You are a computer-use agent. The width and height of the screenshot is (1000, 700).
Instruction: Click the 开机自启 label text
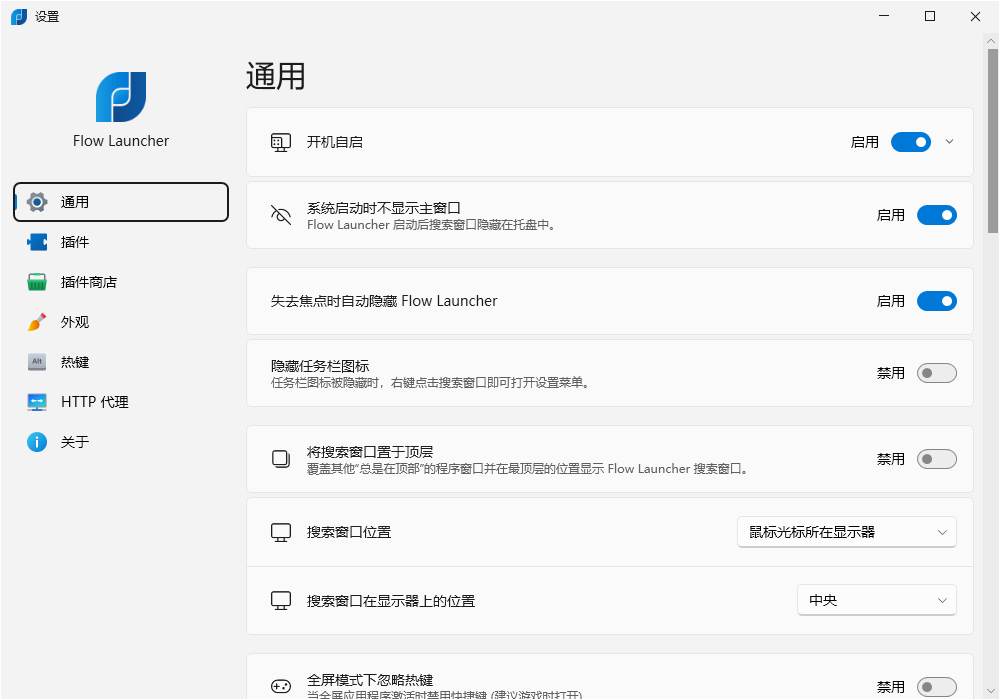(335, 142)
